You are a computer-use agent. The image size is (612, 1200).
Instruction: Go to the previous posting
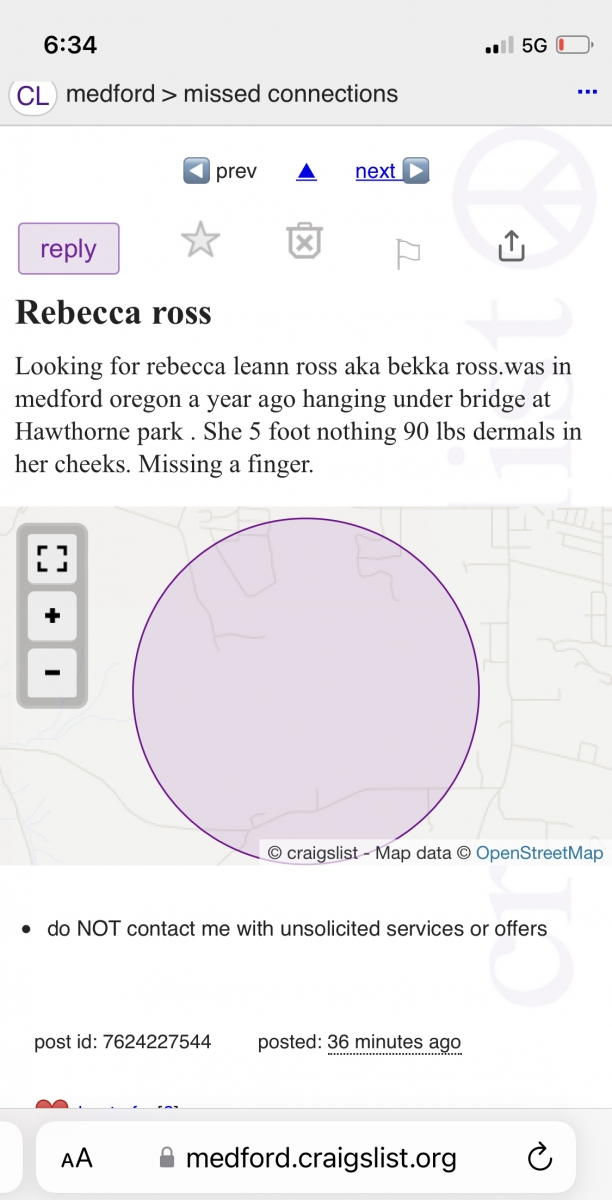click(x=221, y=171)
